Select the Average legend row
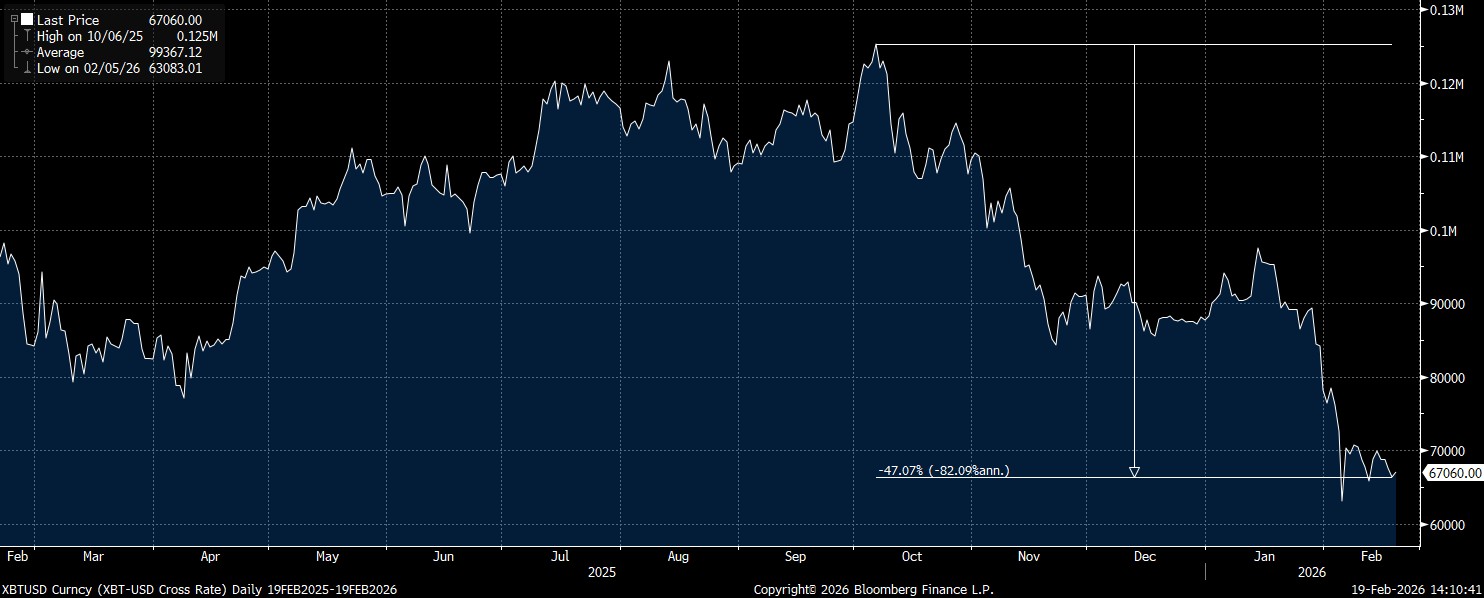This screenshot has height=598, width=1484. point(61,52)
